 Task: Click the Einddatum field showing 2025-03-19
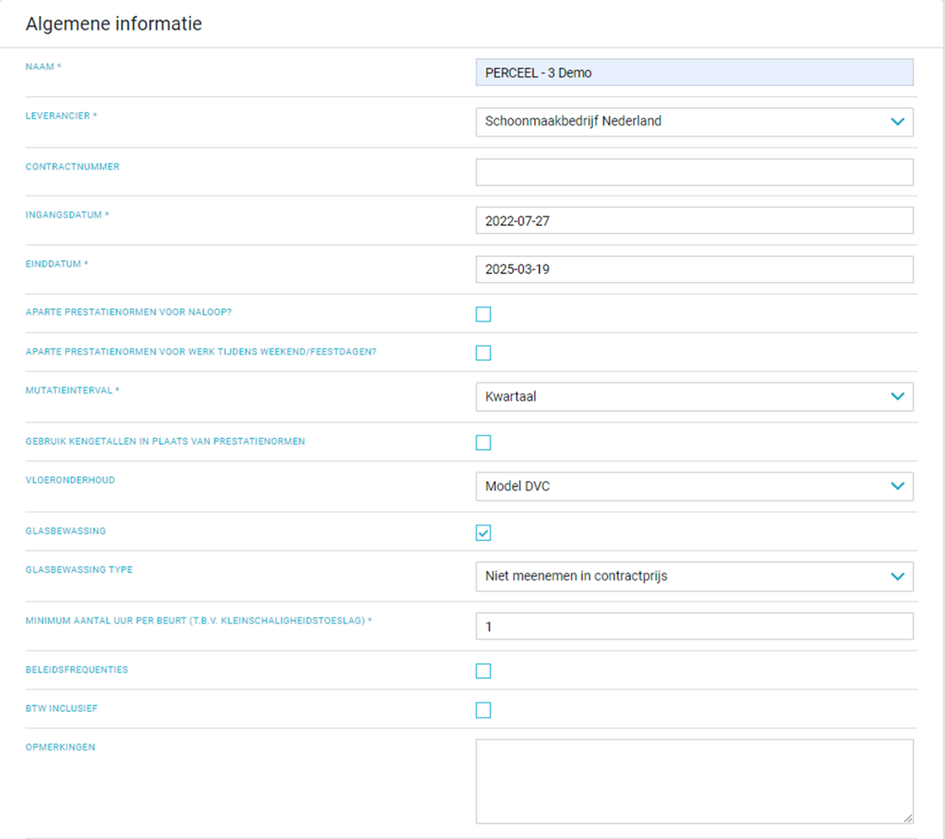[x=694, y=269]
